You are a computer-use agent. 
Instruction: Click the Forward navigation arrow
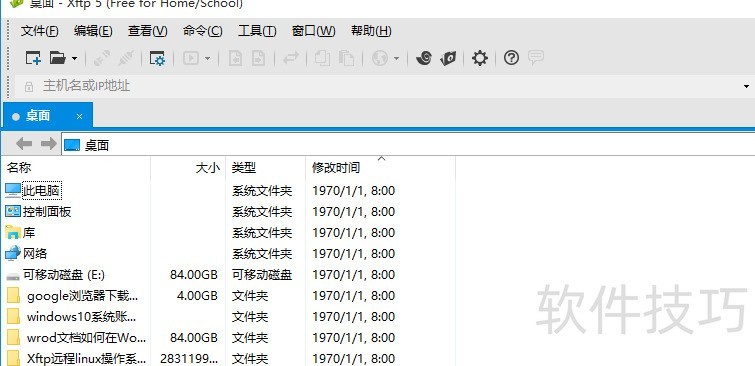tap(49, 144)
